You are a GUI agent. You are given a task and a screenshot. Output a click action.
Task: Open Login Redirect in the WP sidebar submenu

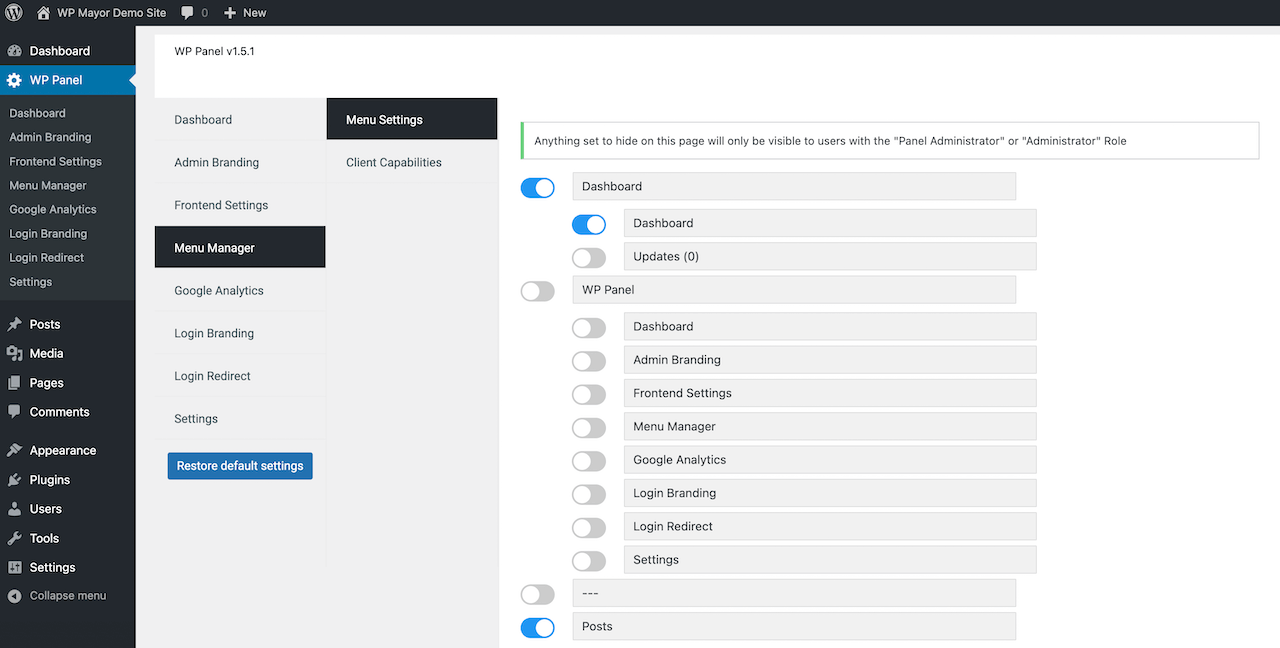(47, 257)
